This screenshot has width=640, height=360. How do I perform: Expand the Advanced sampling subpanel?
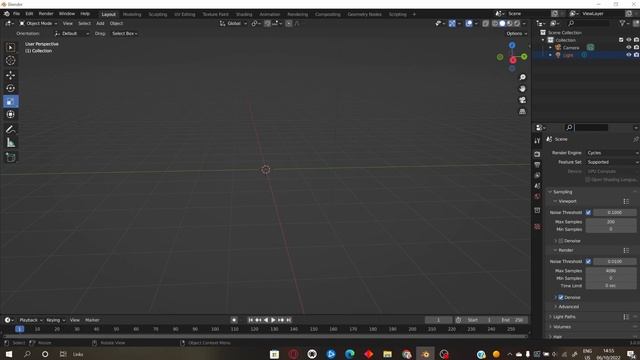click(x=569, y=307)
